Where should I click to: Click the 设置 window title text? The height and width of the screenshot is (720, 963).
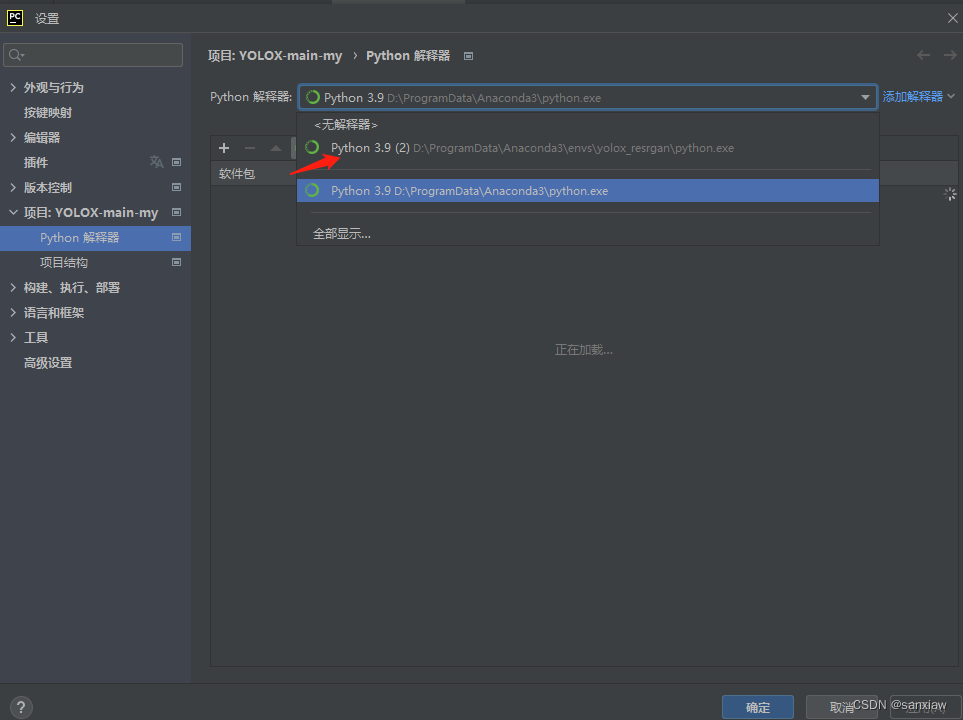(x=47, y=18)
